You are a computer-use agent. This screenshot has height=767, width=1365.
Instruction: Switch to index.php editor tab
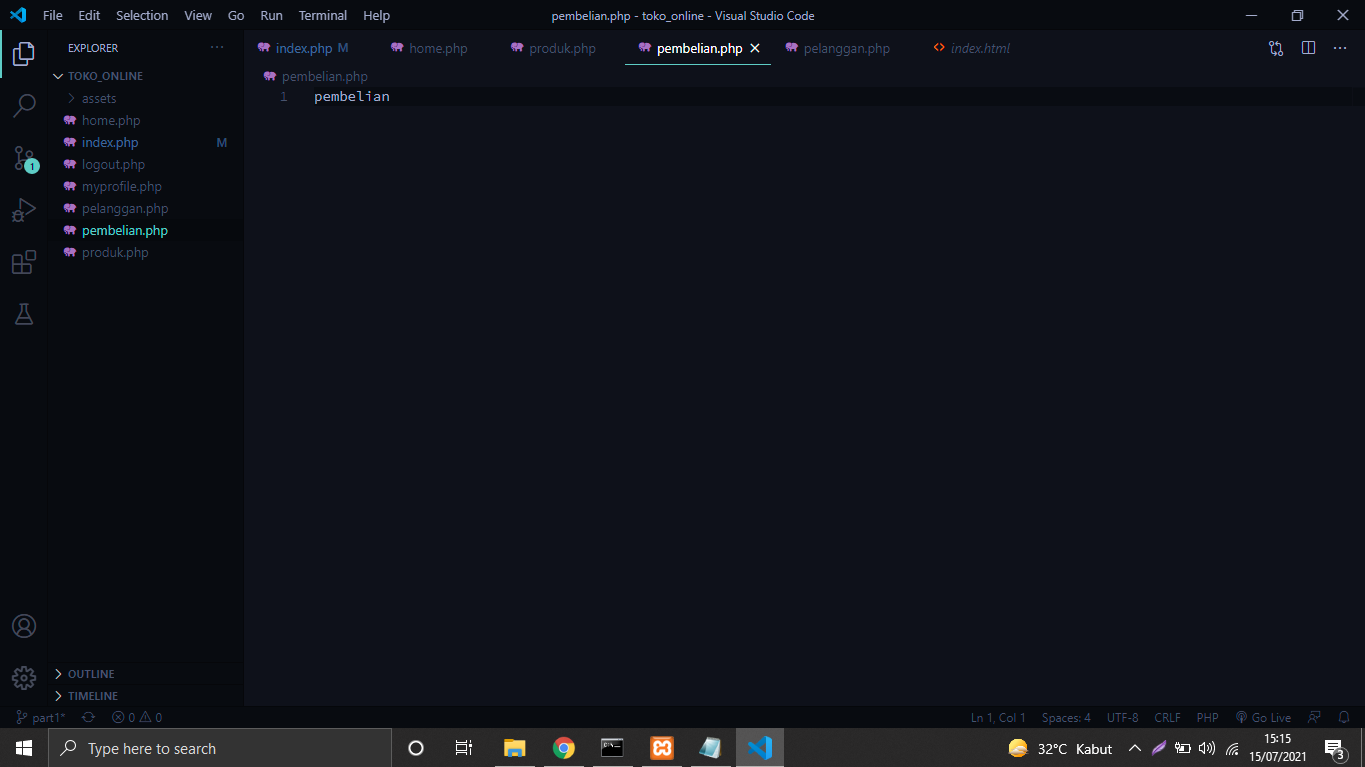303,48
